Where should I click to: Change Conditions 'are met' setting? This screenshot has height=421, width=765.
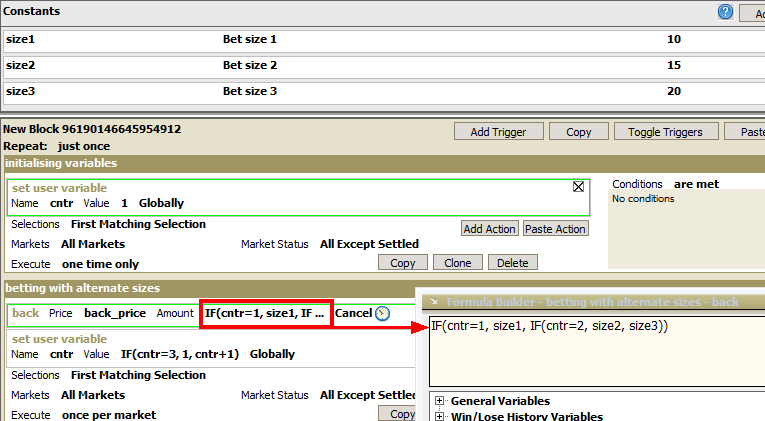click(696, 184)
